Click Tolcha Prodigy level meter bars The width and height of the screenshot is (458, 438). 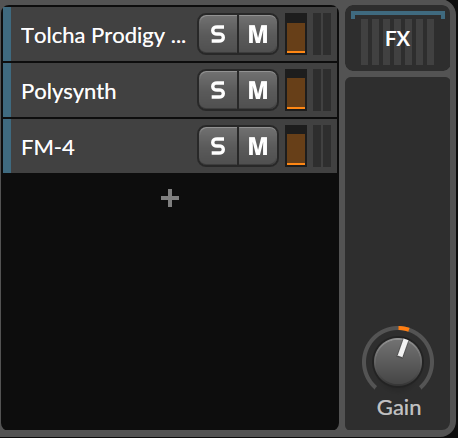322,34
